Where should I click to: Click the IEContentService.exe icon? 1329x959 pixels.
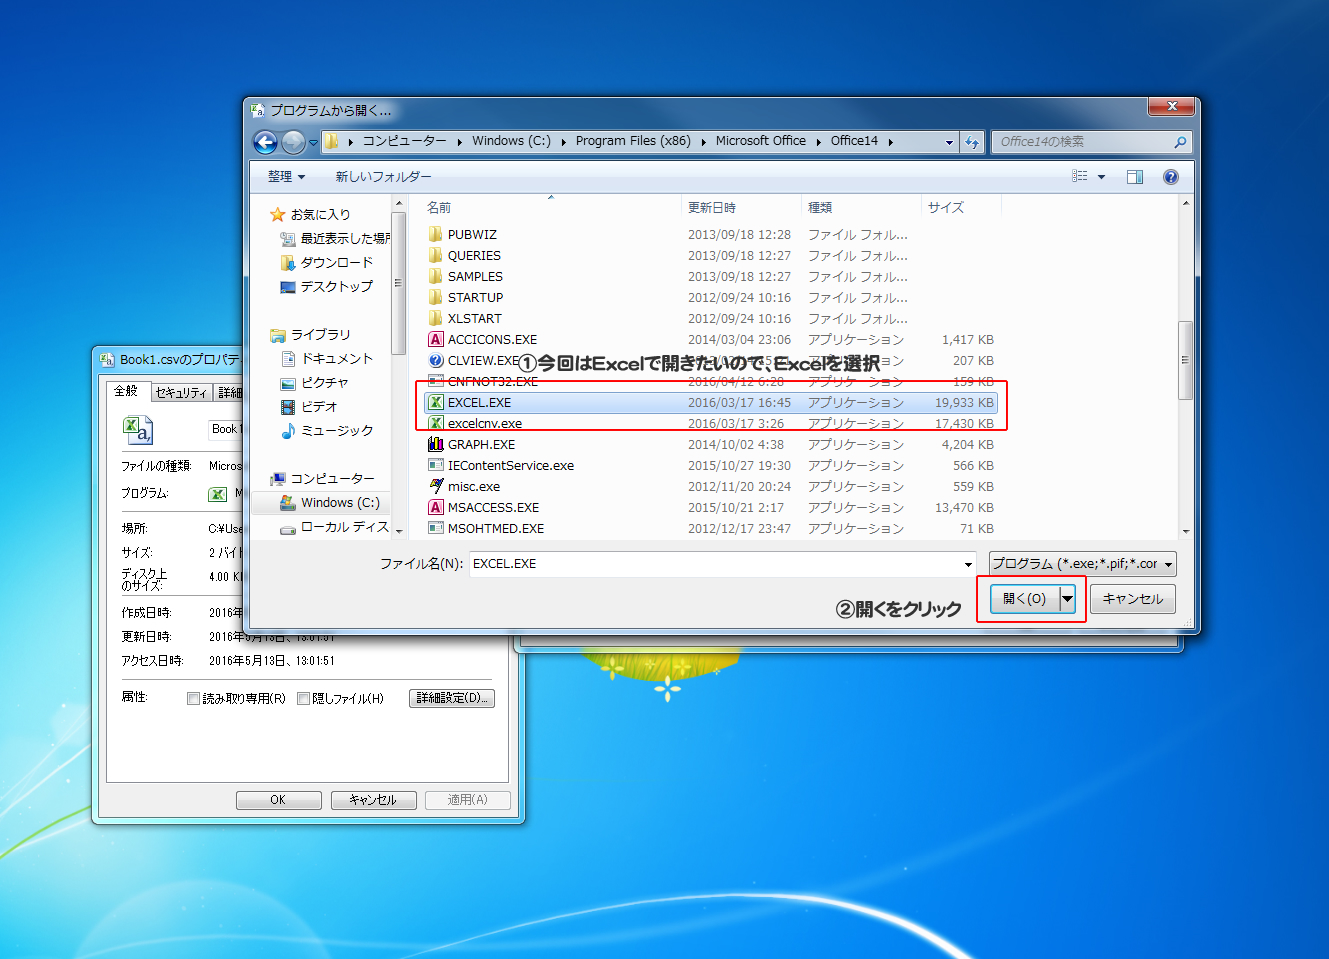point(436,465)
